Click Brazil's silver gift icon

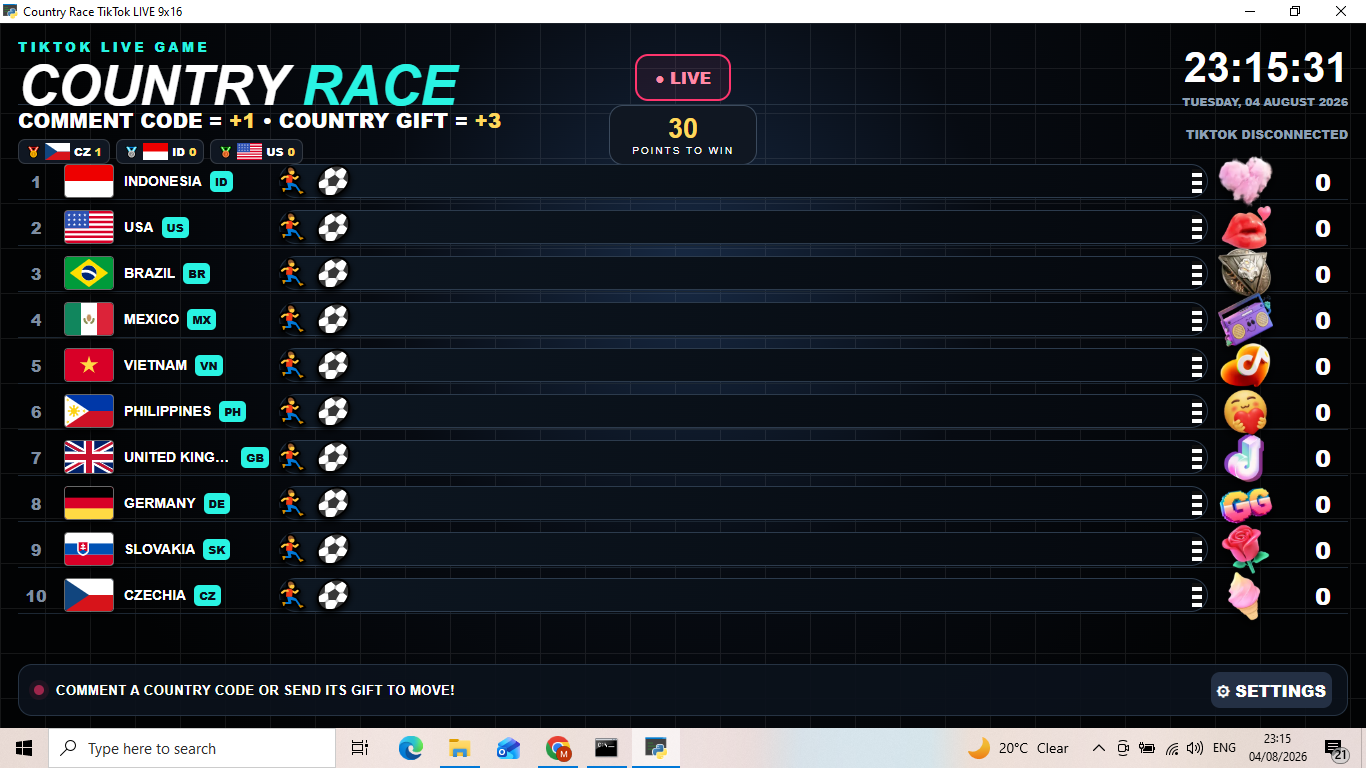pos(1245,273)
